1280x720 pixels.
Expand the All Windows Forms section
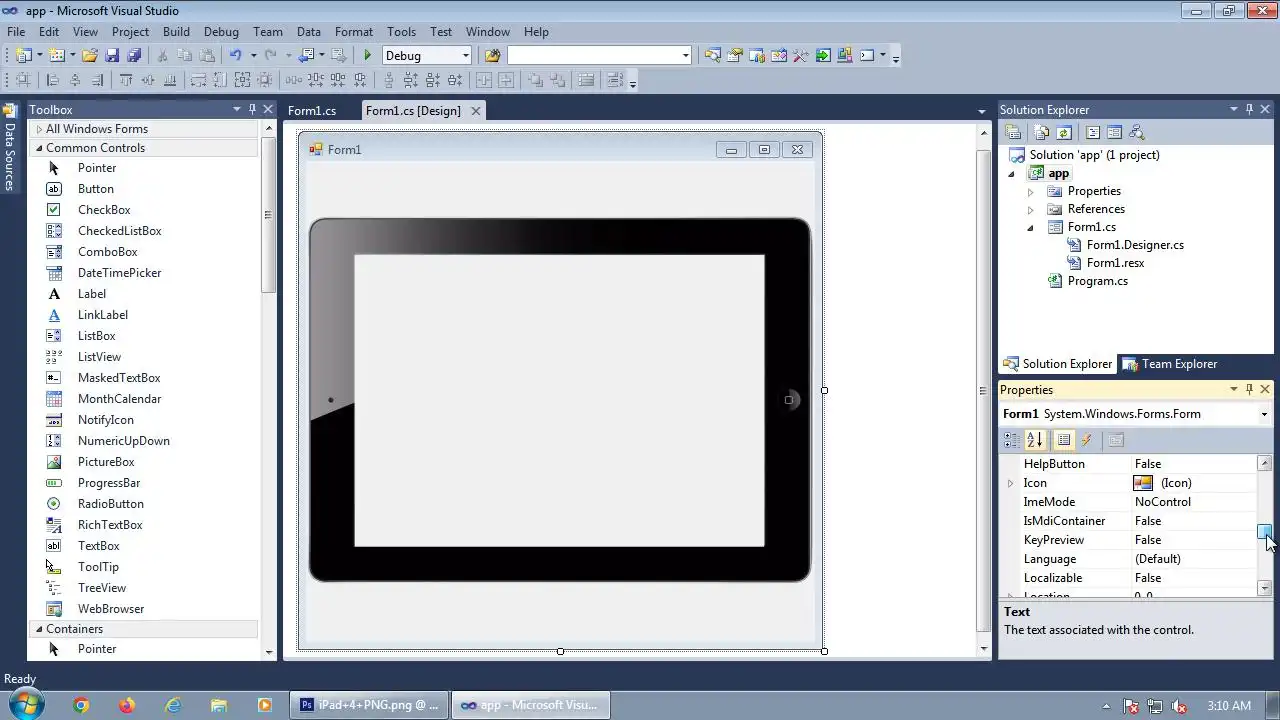(39, 129)
